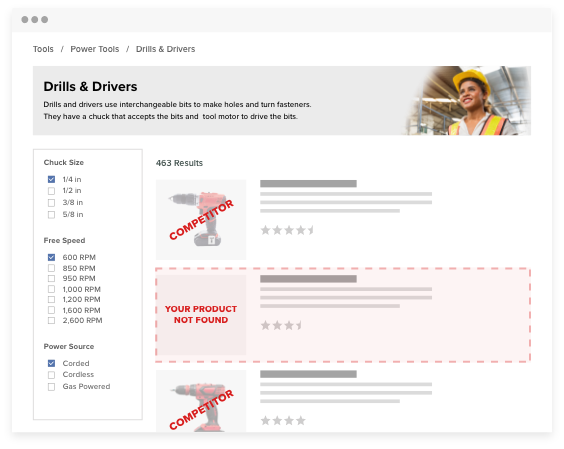Image resolution: width=564 pixels, height=449 pixels.
Task: Click the Your Product Not Found placeholder
Action: pos(201,315)
